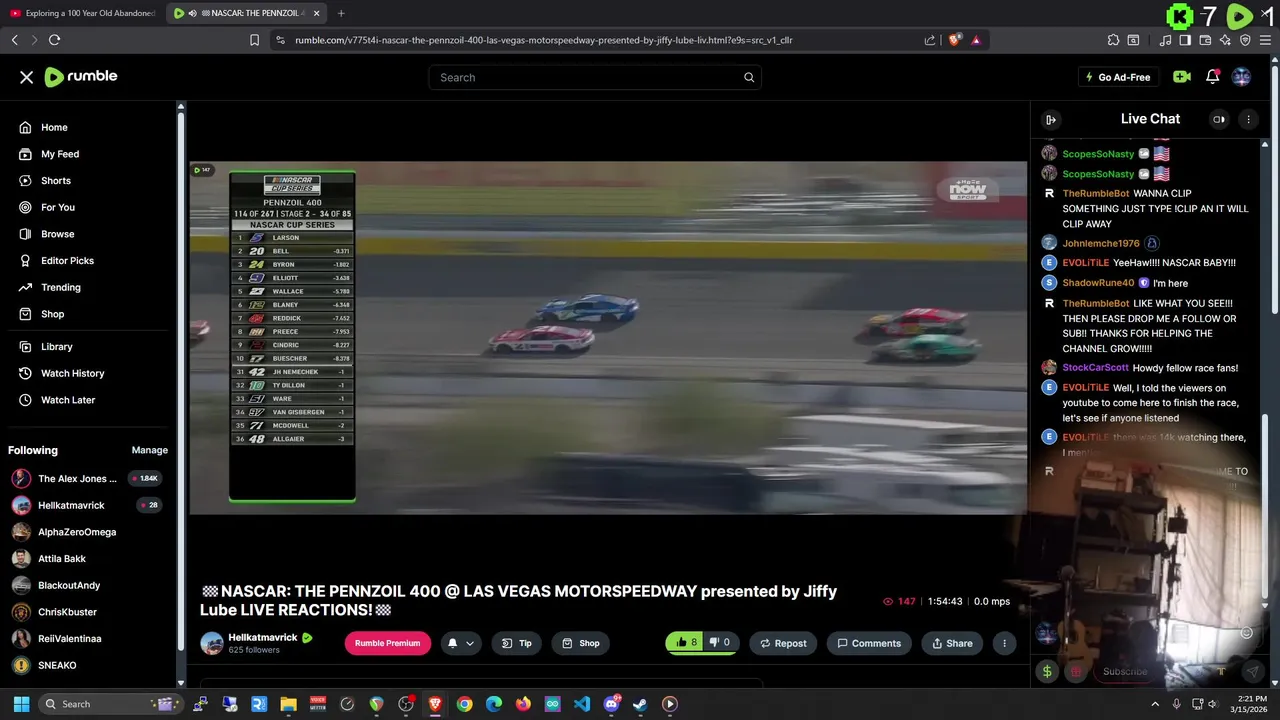Click the Share button

952,643
